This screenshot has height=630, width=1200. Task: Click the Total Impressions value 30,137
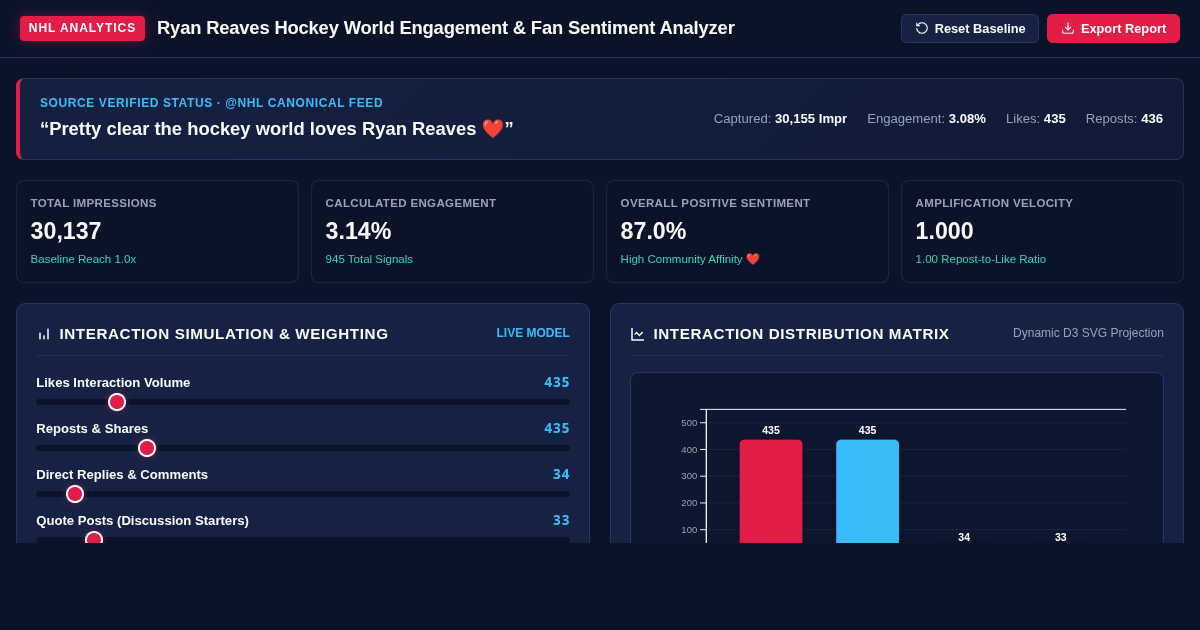[x=66, y=231]
